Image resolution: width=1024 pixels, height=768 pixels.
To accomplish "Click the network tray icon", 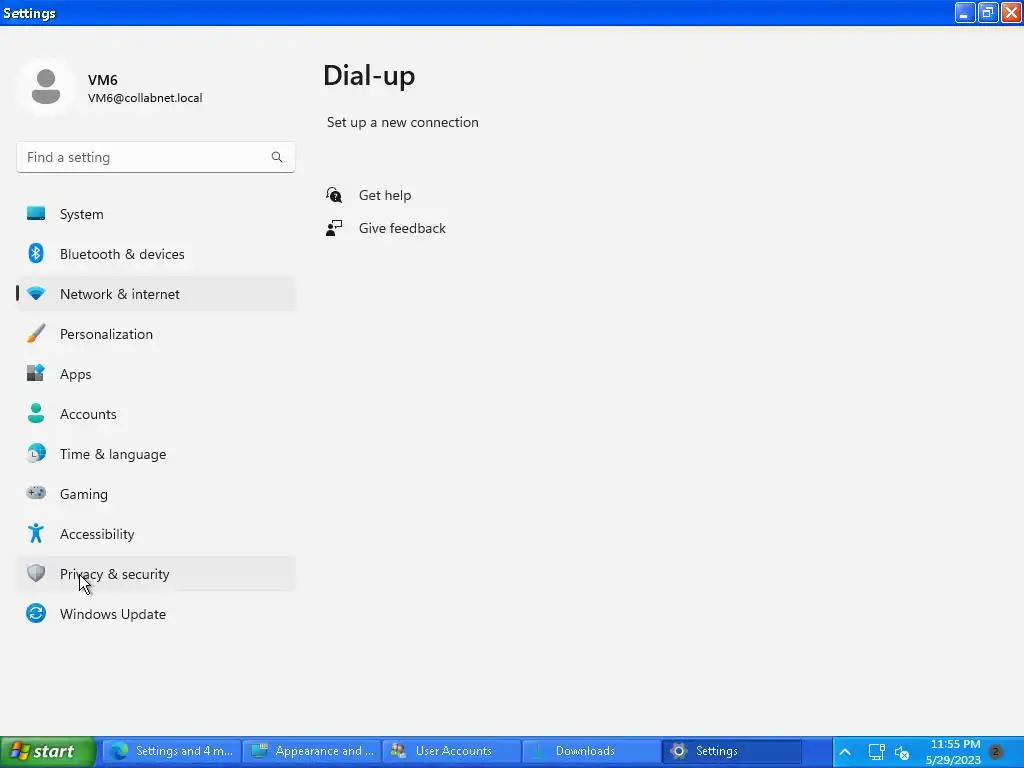I will click(876, 752).
